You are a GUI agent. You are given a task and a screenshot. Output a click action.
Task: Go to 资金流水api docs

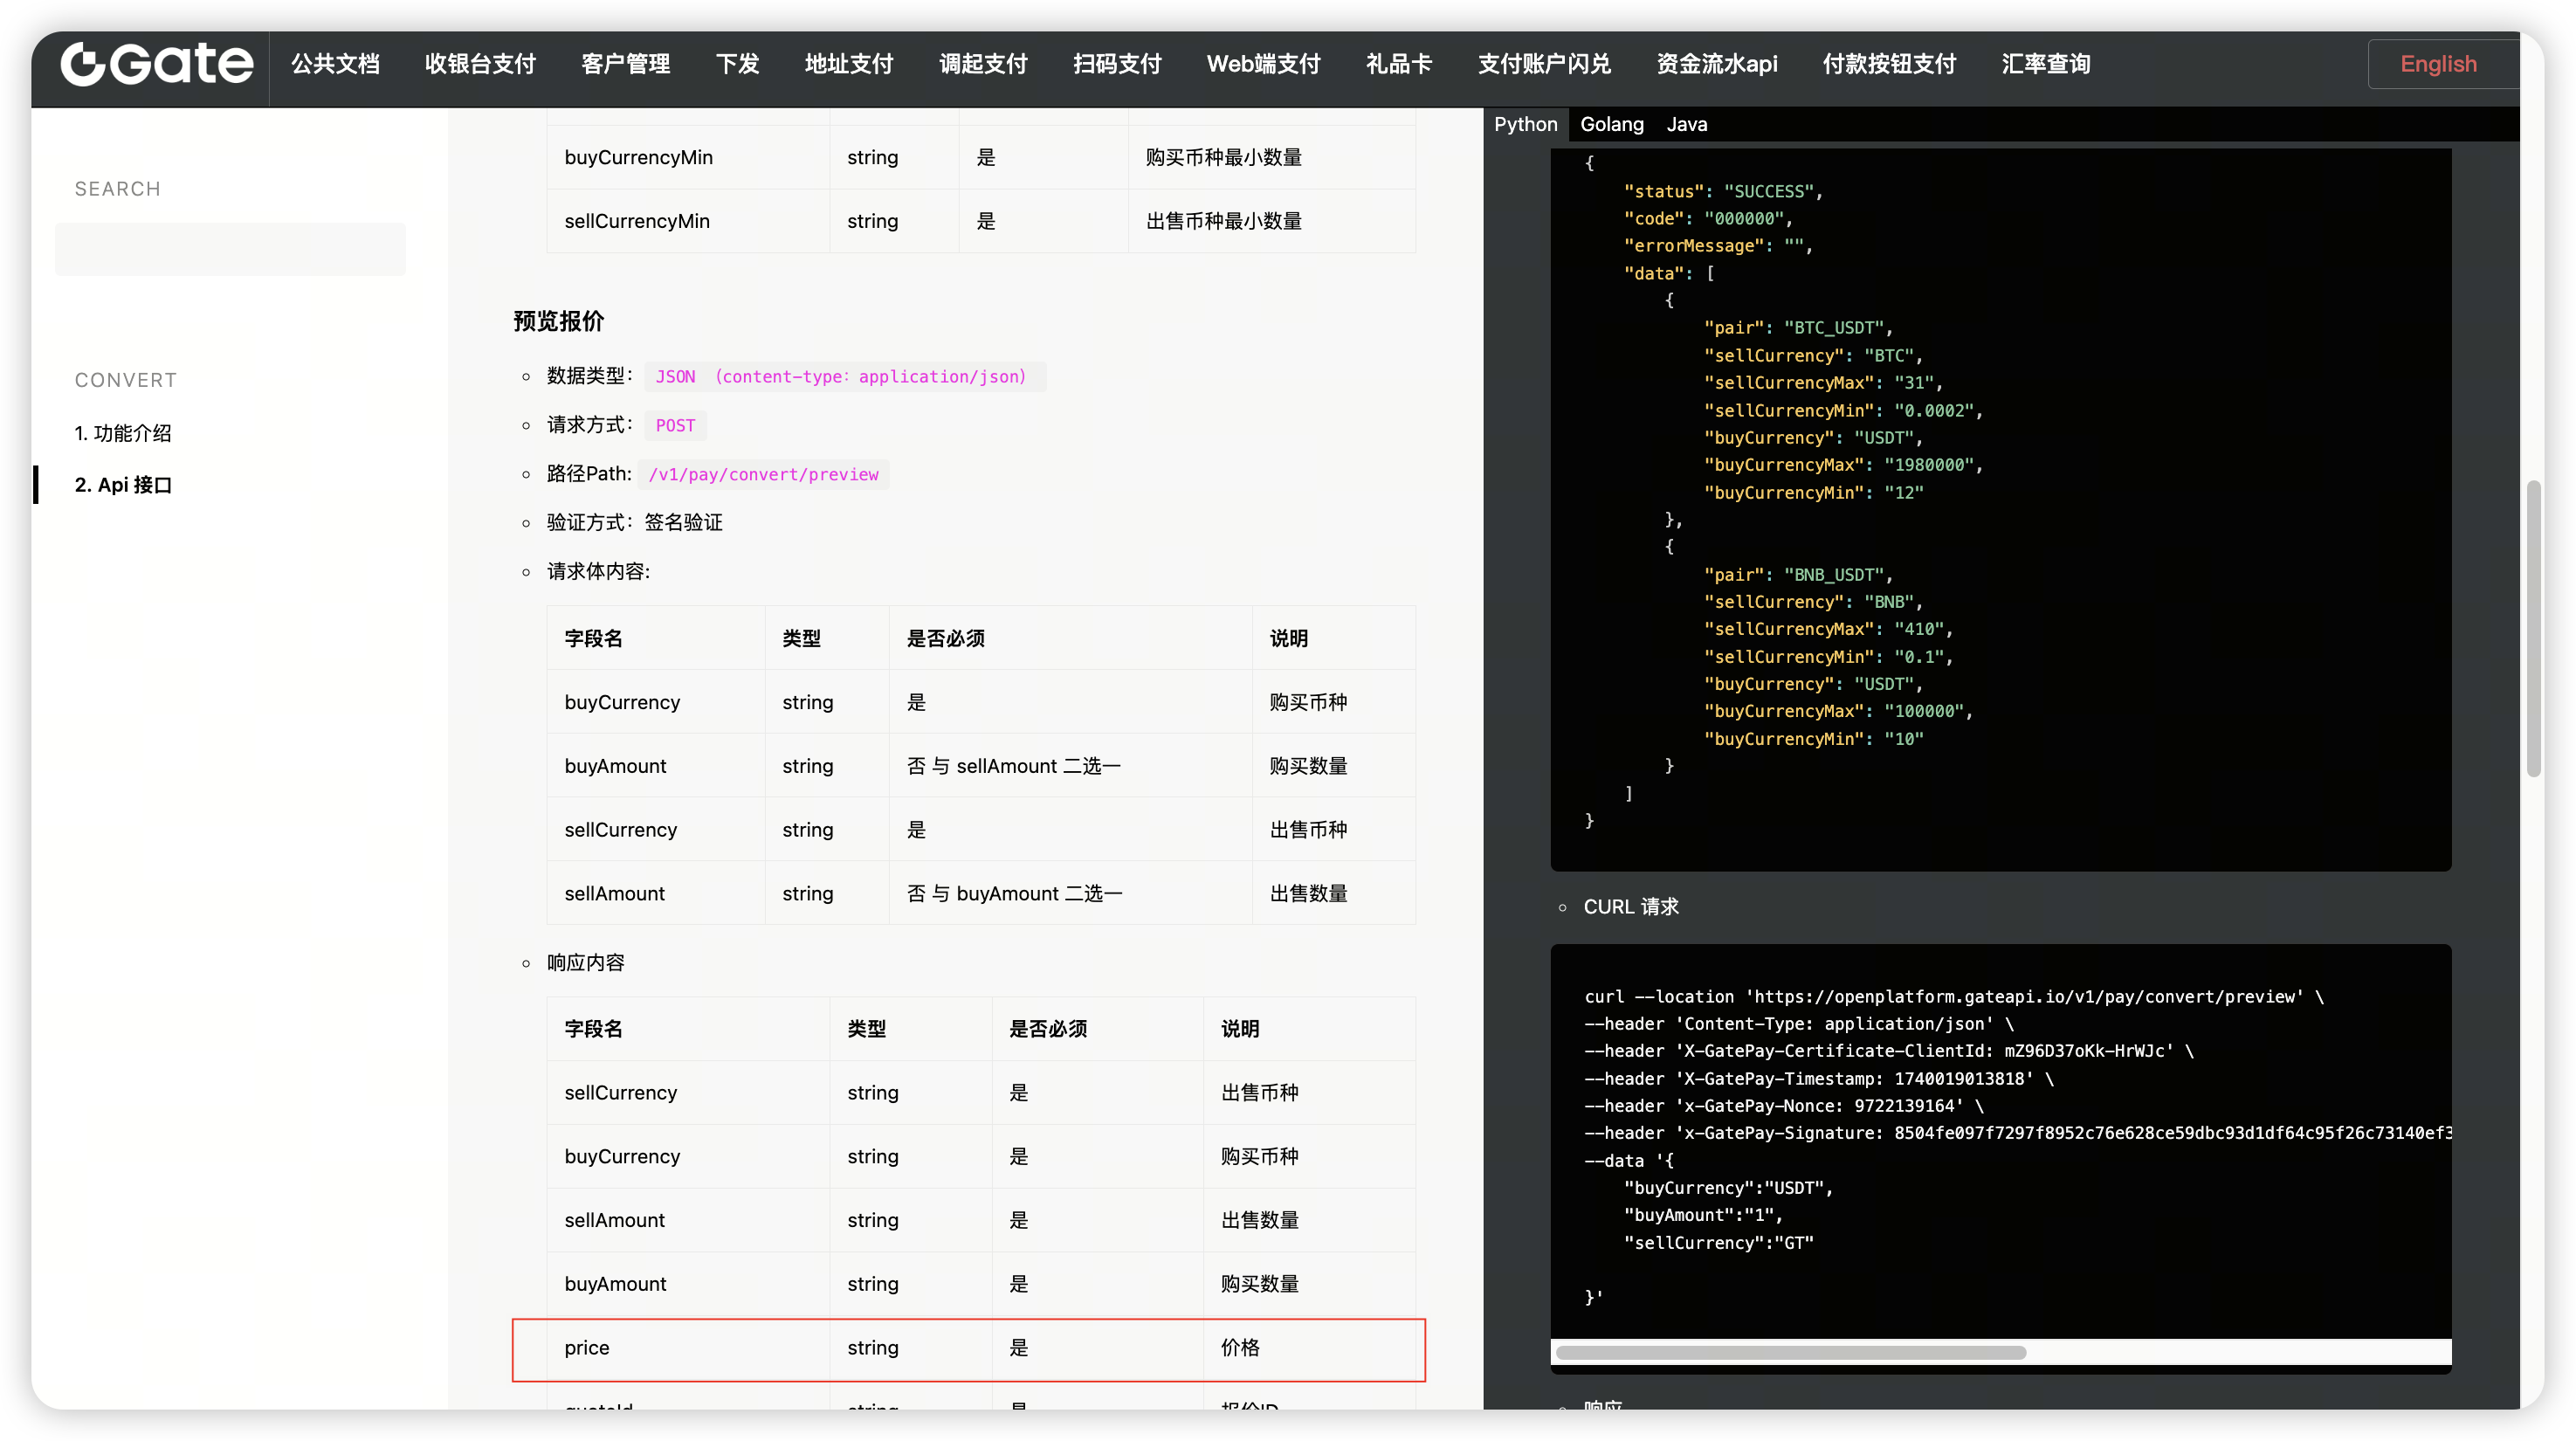(1716, 64)
